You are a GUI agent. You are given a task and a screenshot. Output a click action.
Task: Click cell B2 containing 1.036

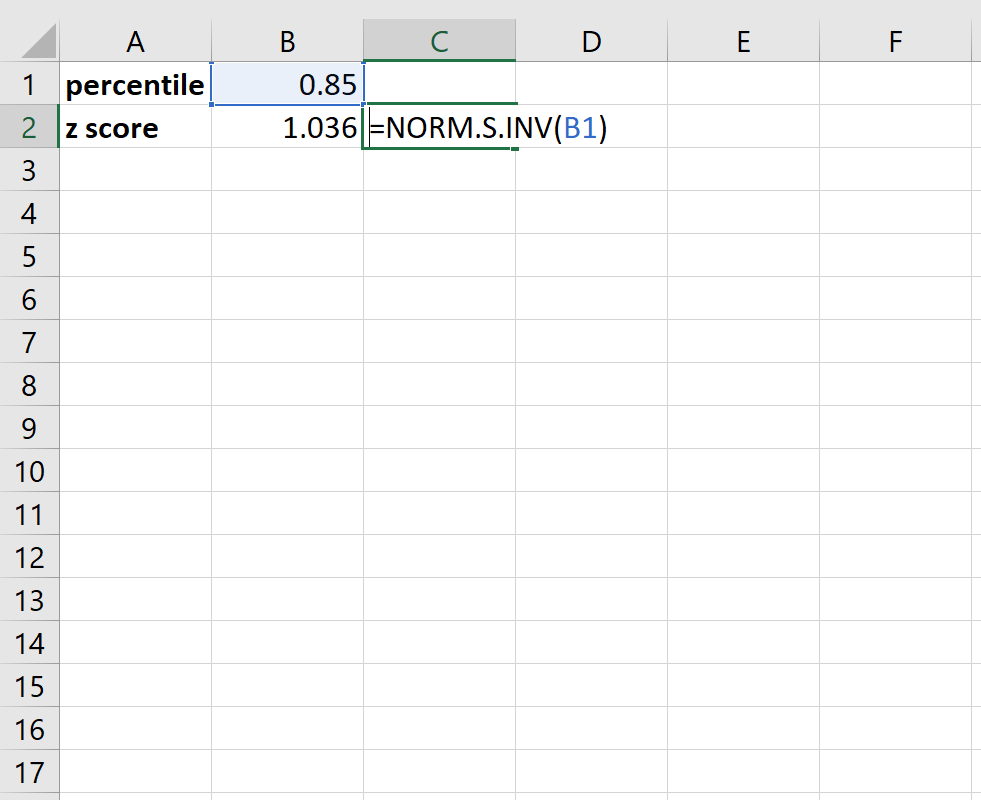click(287, 128)
